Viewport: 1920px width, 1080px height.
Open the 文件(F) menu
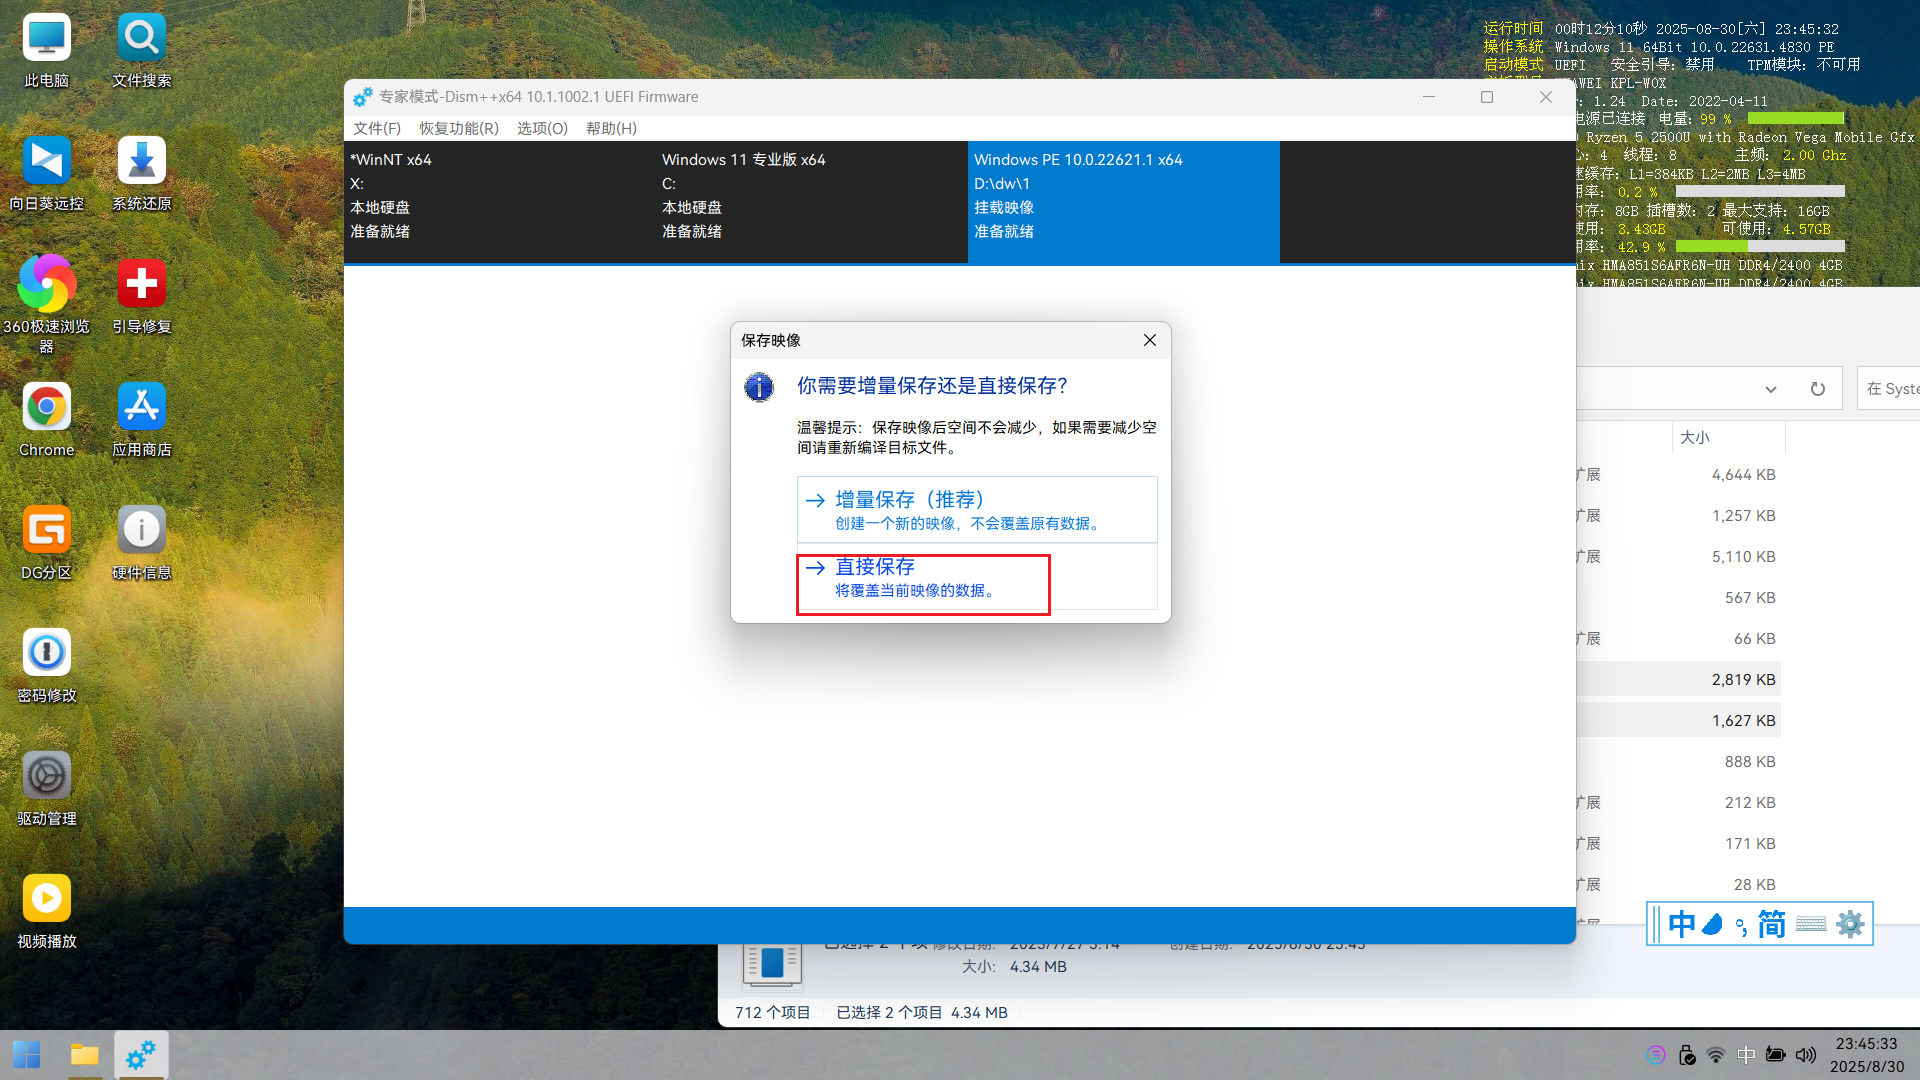[377, 128]
